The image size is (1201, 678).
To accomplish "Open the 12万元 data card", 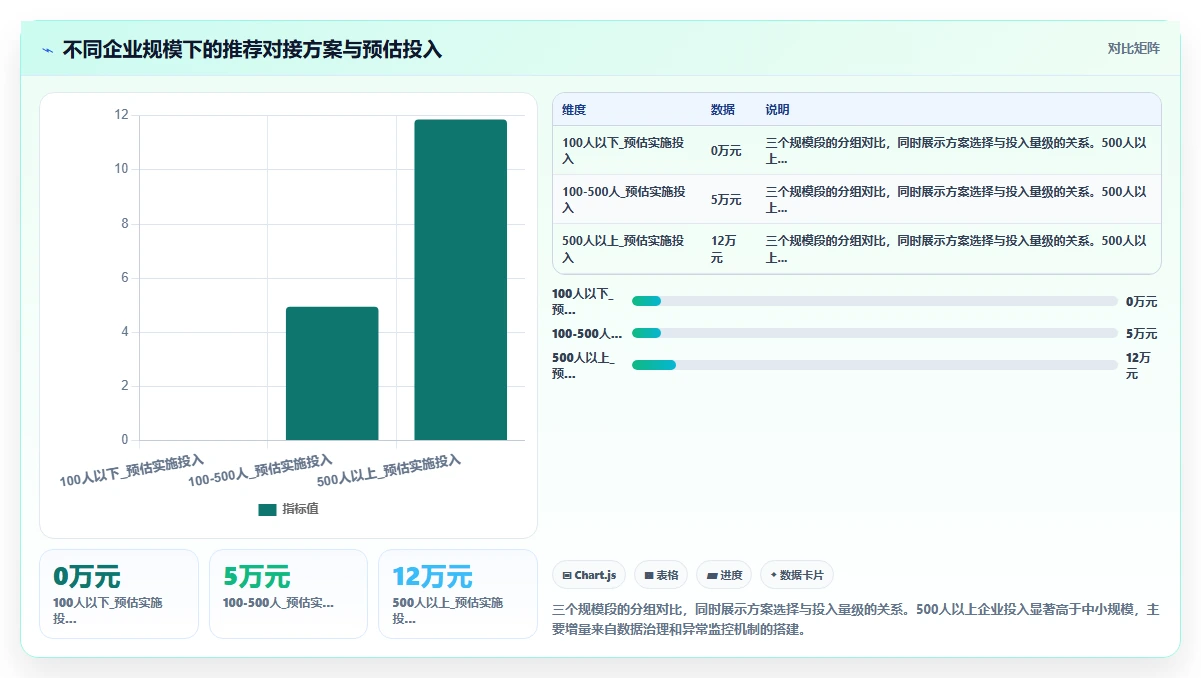I will pyautogui.click(x=458, y=593).
